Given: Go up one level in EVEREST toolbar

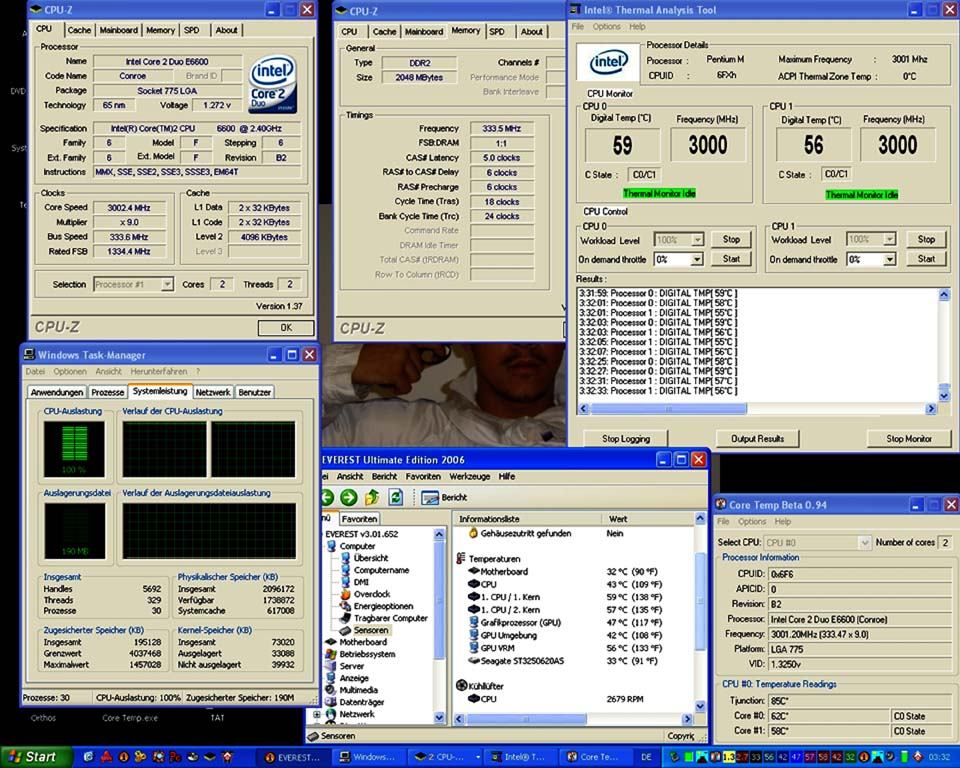Looking at the screenshot, I should pos(372,497).
